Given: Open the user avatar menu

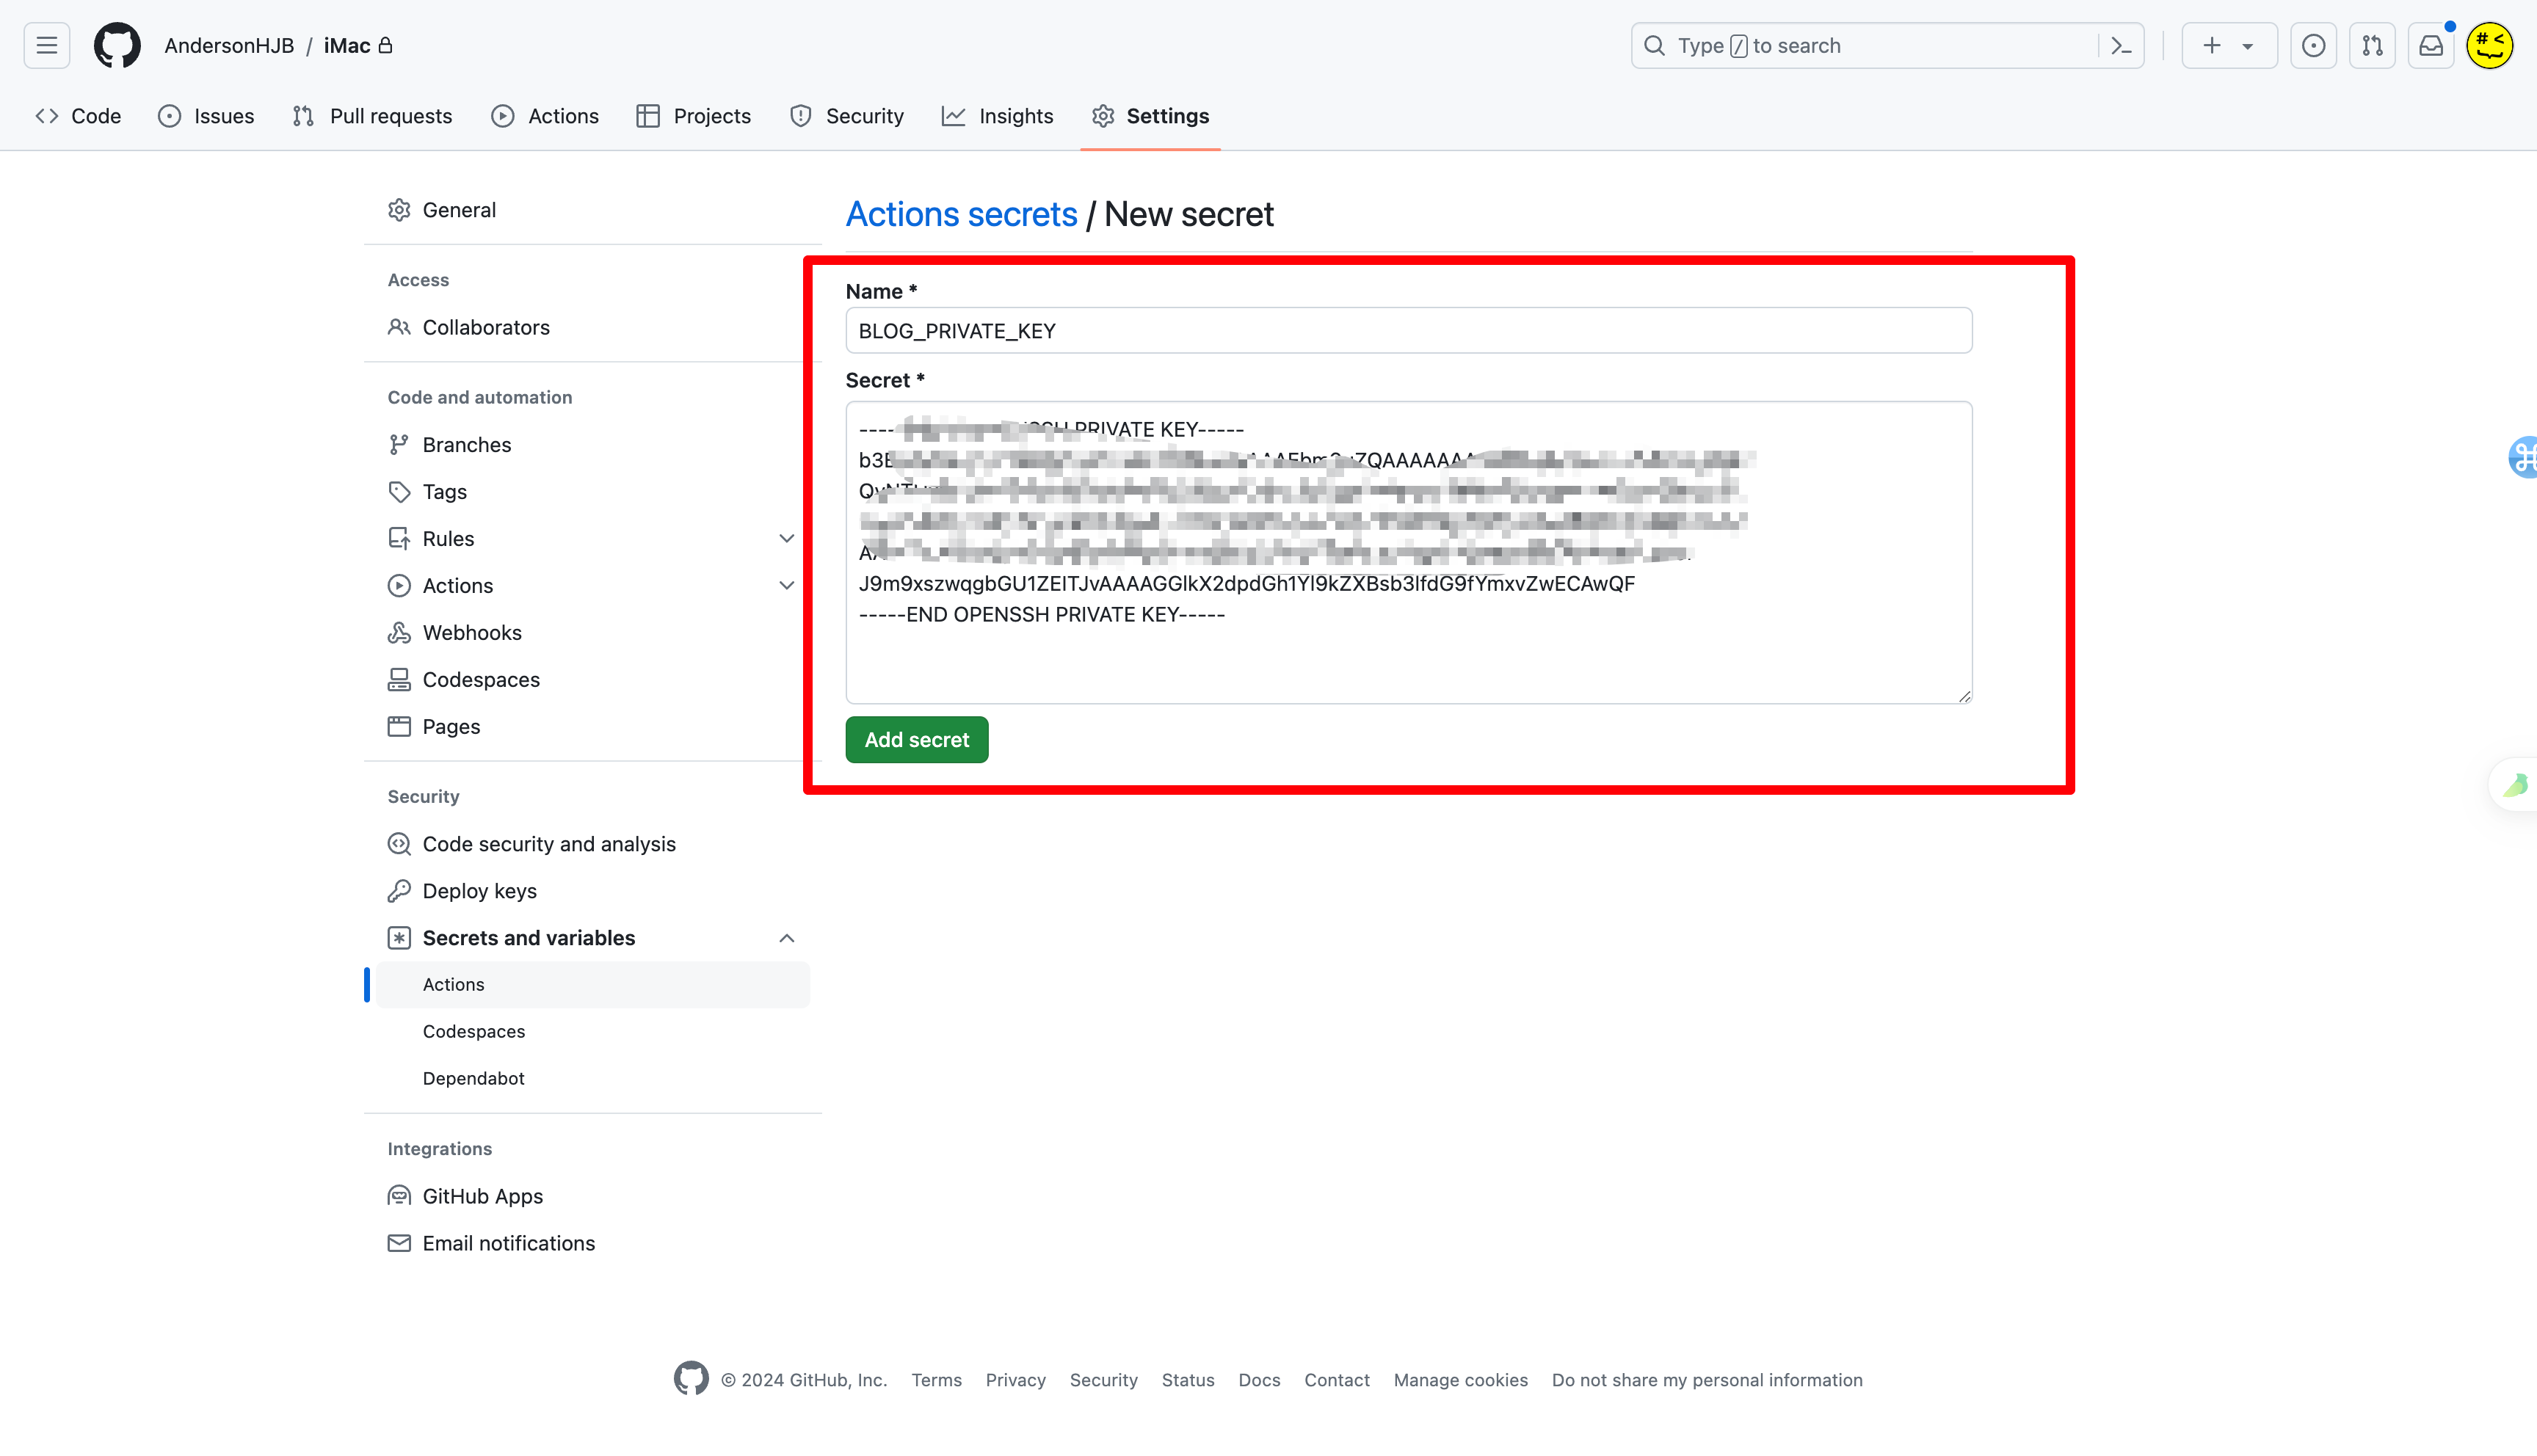Looking at the screenshot, I should pos(2490,46).
